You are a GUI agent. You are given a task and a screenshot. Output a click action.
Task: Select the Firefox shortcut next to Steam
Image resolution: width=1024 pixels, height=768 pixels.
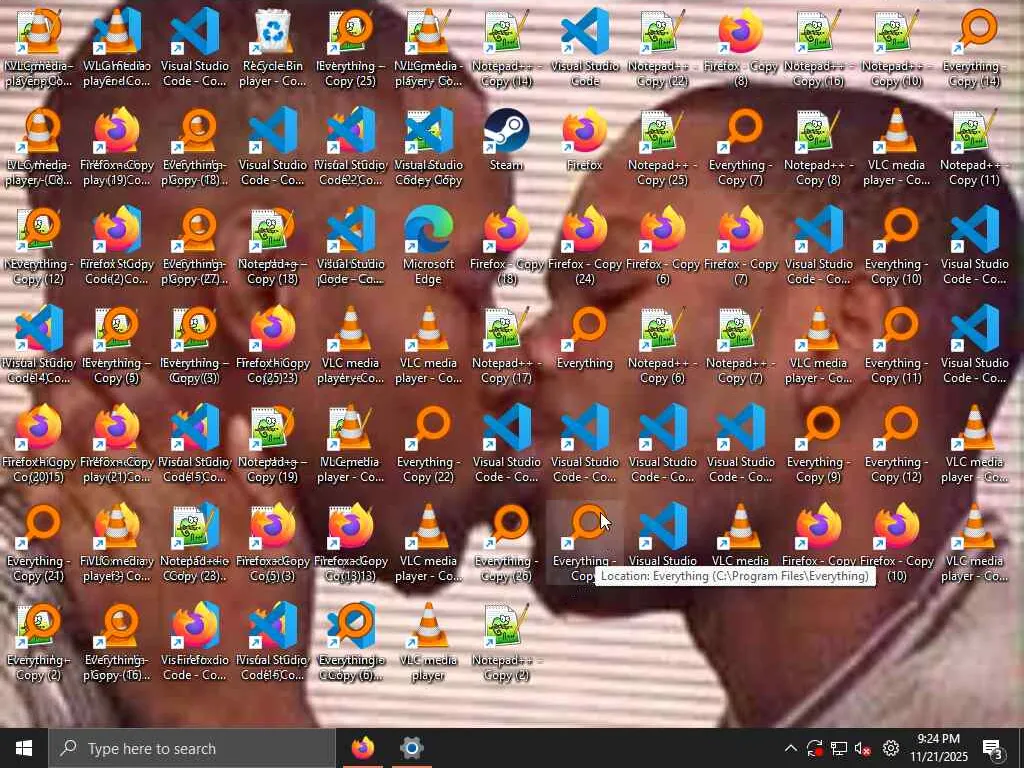tap(584, 140)
